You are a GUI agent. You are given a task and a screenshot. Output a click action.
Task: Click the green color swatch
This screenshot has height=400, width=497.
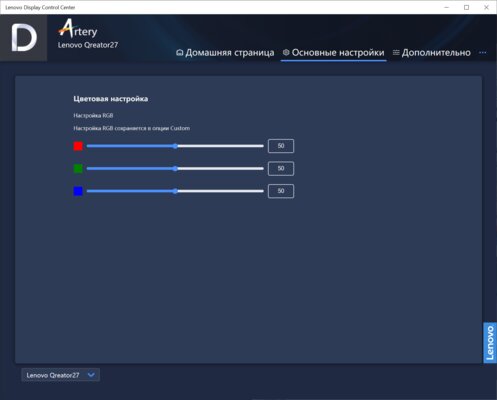(x=78, y=169)
